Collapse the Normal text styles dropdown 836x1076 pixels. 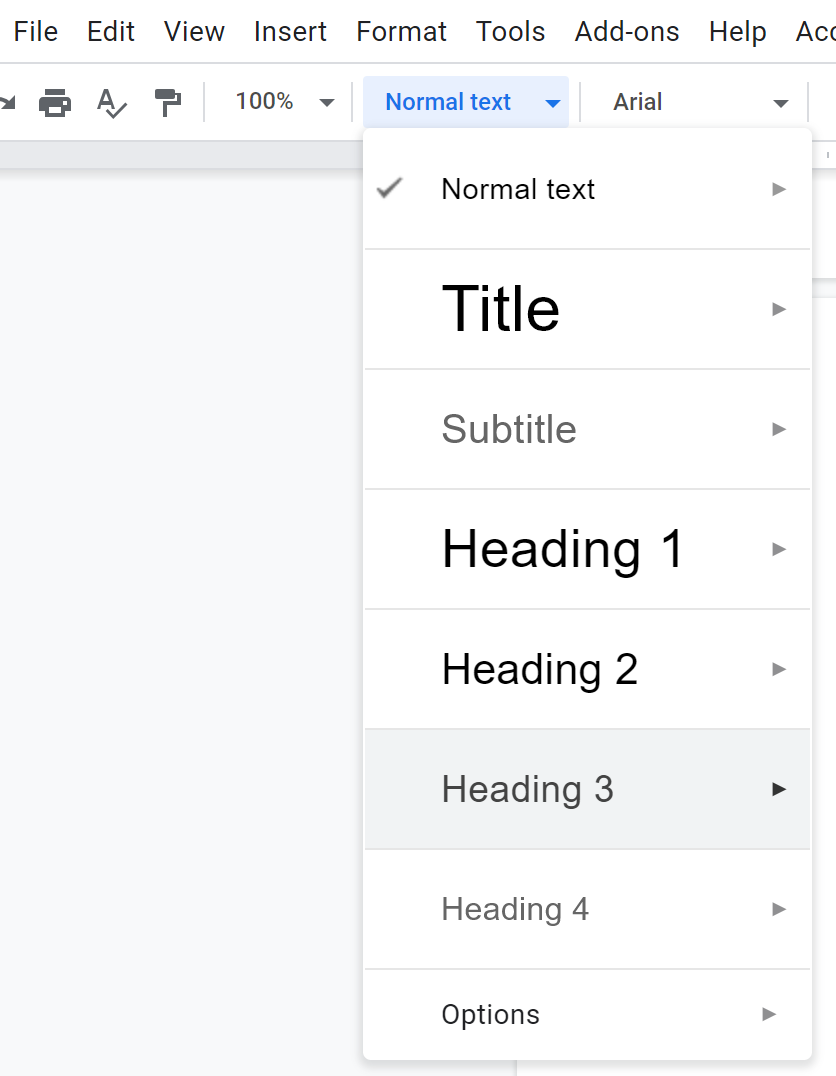point(466,102)
